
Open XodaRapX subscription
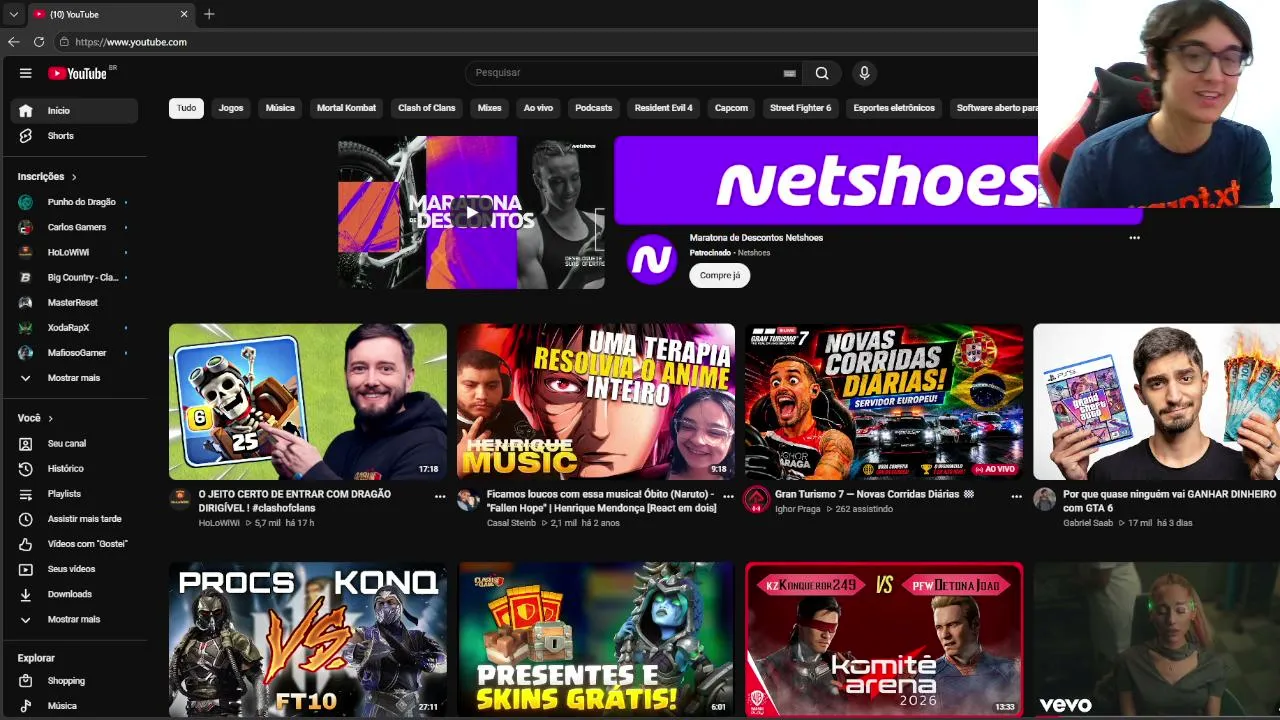click(74, 328)
